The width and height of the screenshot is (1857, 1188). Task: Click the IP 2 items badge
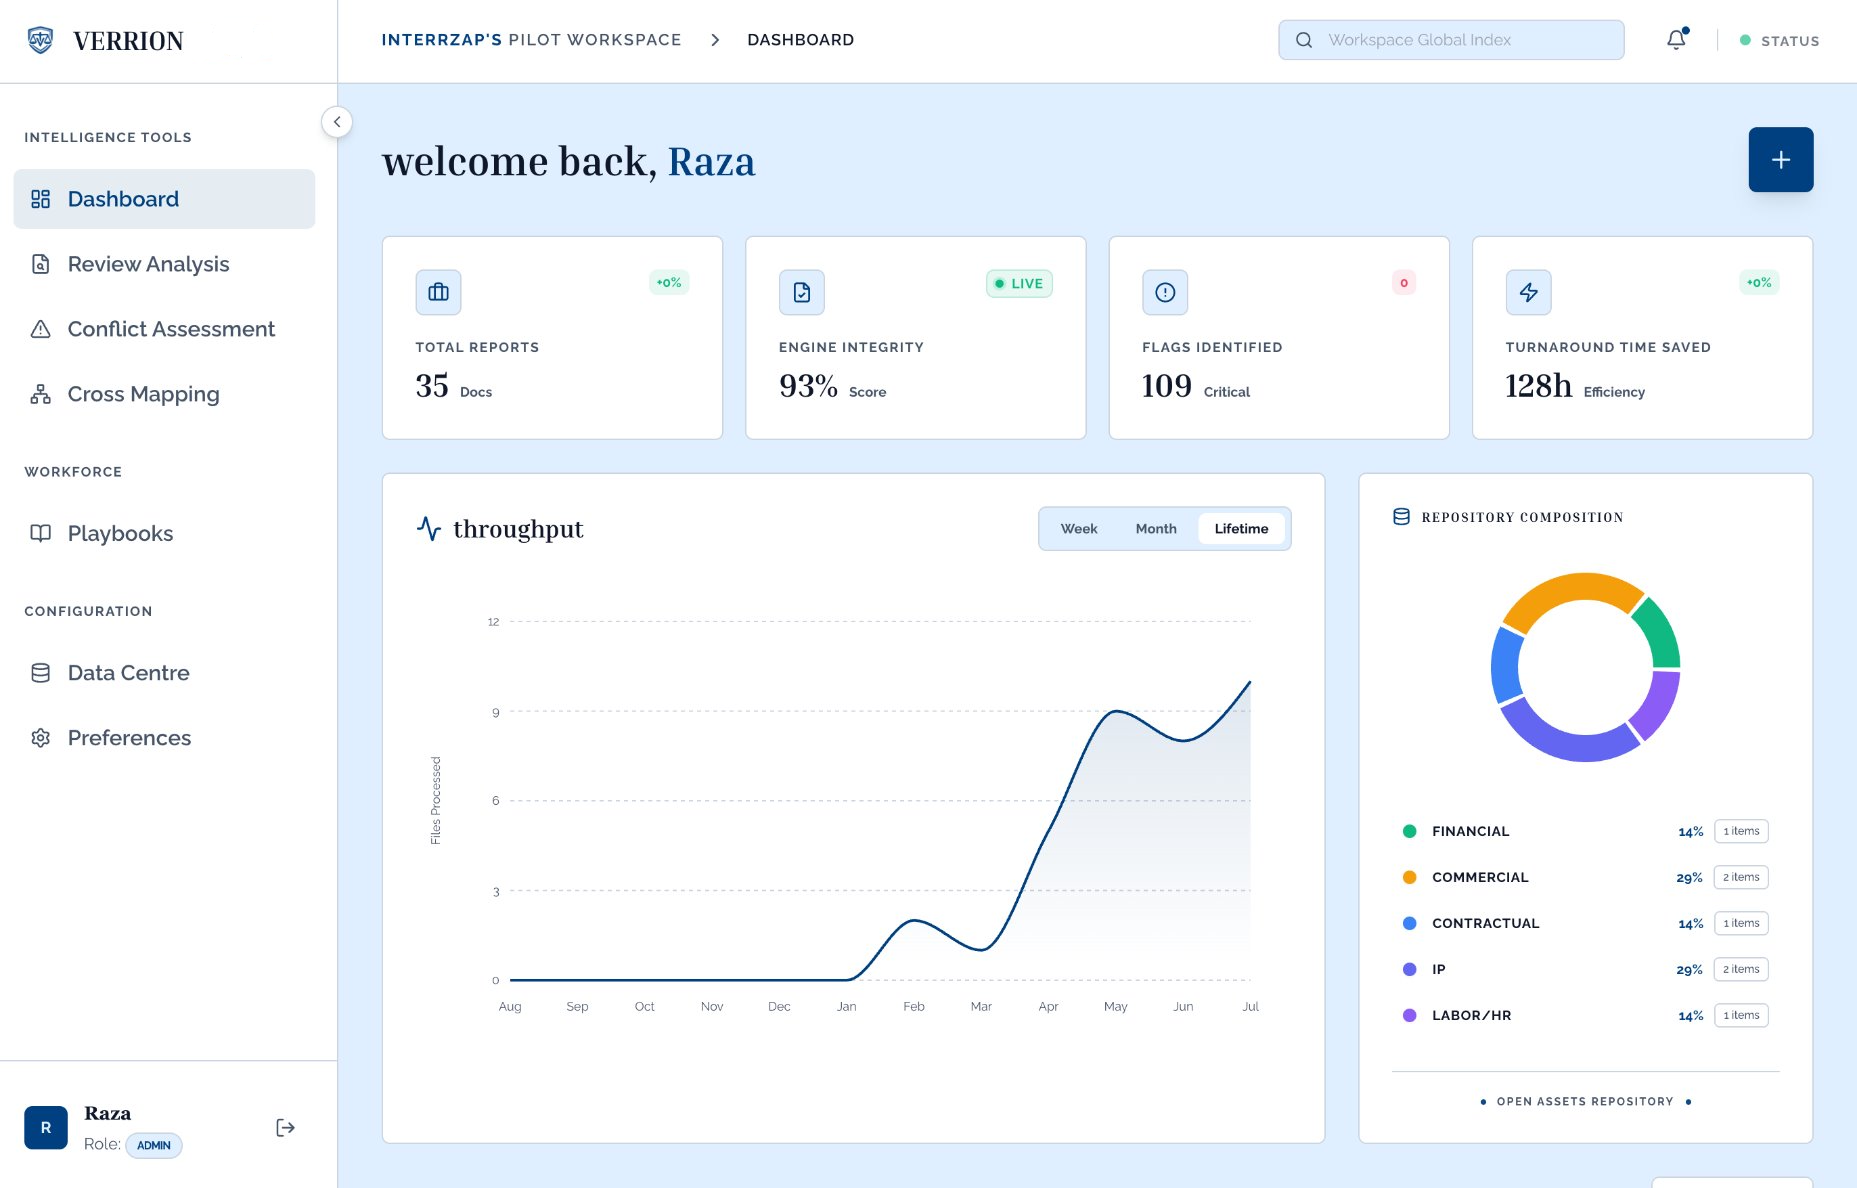click(1741, 969)
